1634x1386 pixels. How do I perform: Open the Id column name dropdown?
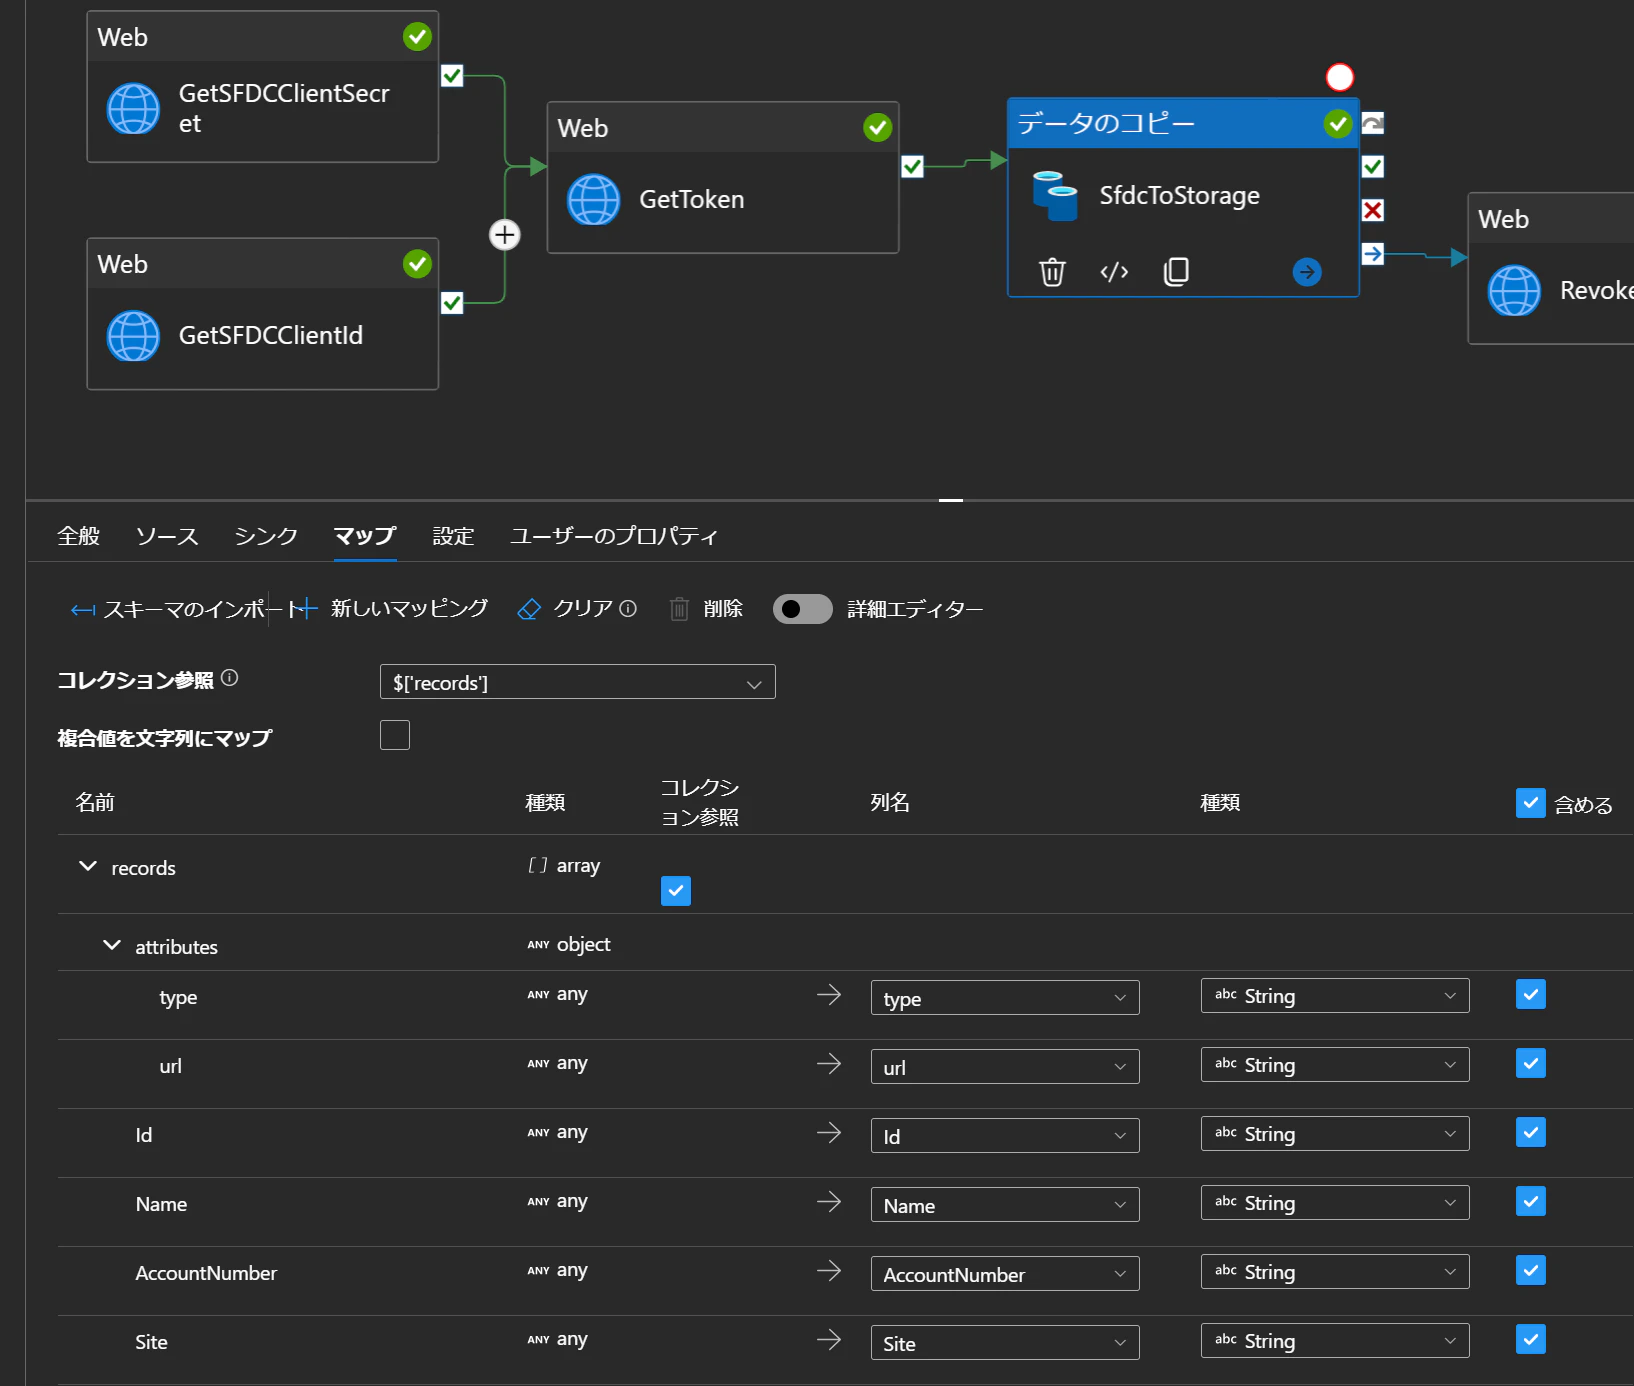1004,1136
